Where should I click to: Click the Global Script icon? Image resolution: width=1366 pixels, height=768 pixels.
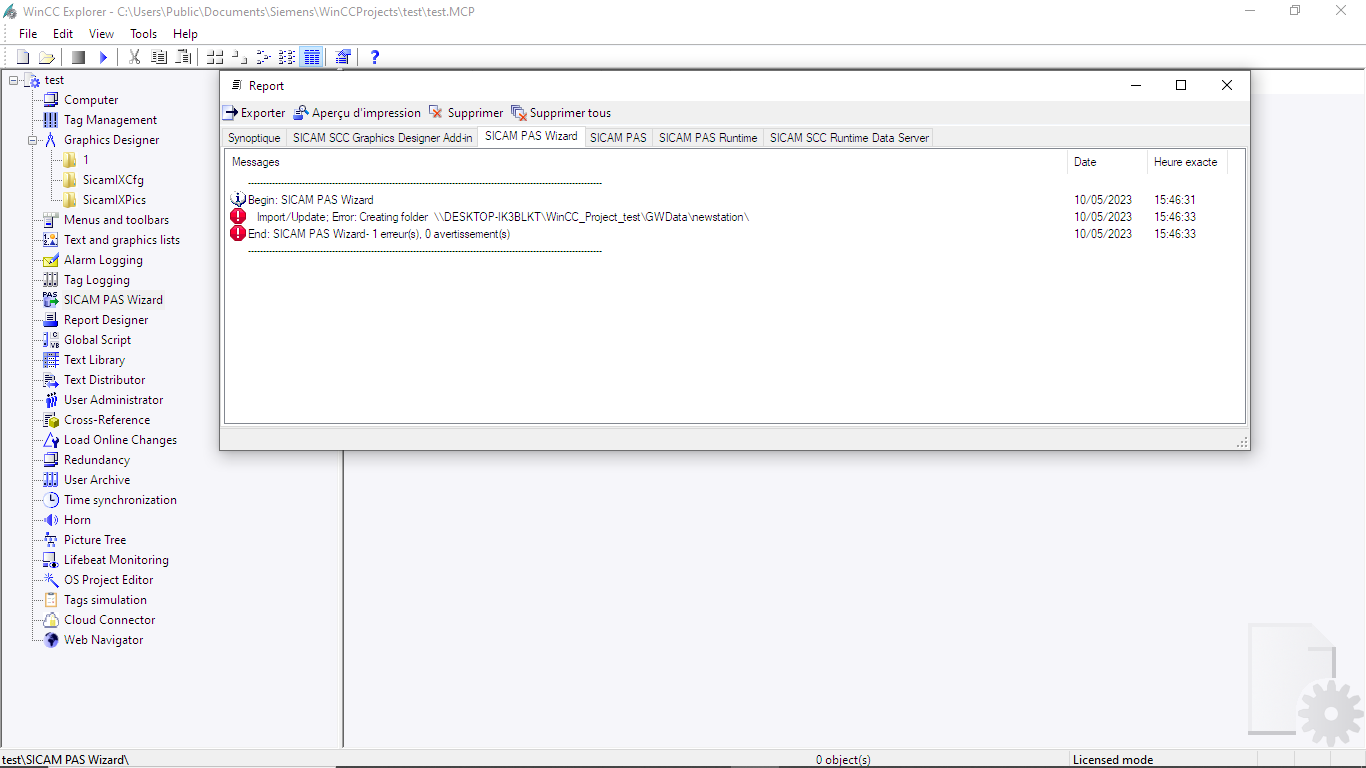(x=51, y=340)
